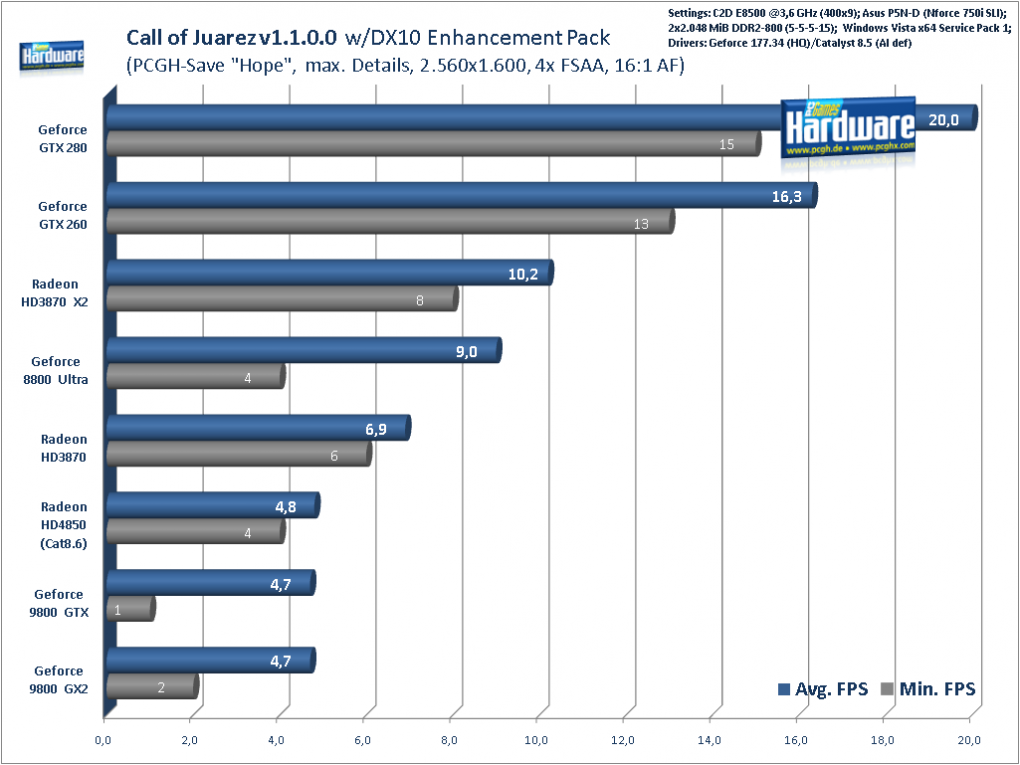Select the 'Geforce 9800 GTX' row label
This screenshot has height=765, width=1020.
59,604
